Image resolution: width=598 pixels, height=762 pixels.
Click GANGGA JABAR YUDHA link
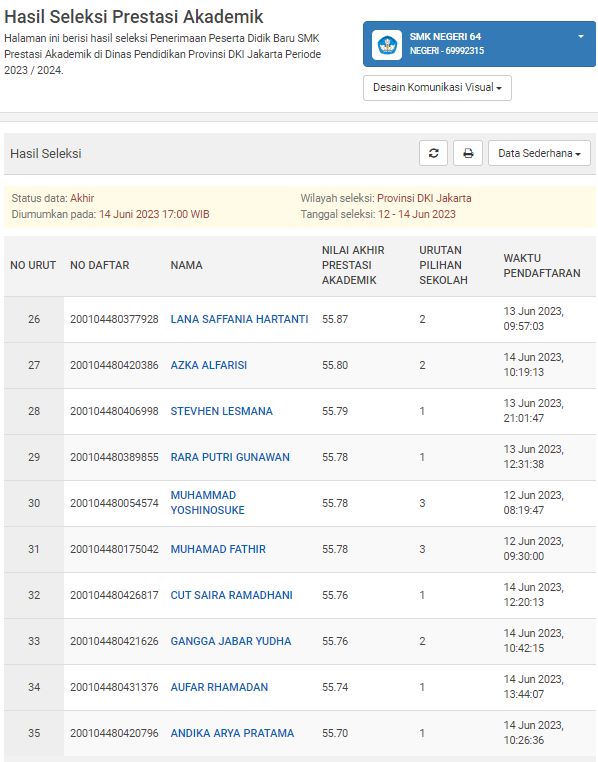pyautogui.click(x=231, y=641)
